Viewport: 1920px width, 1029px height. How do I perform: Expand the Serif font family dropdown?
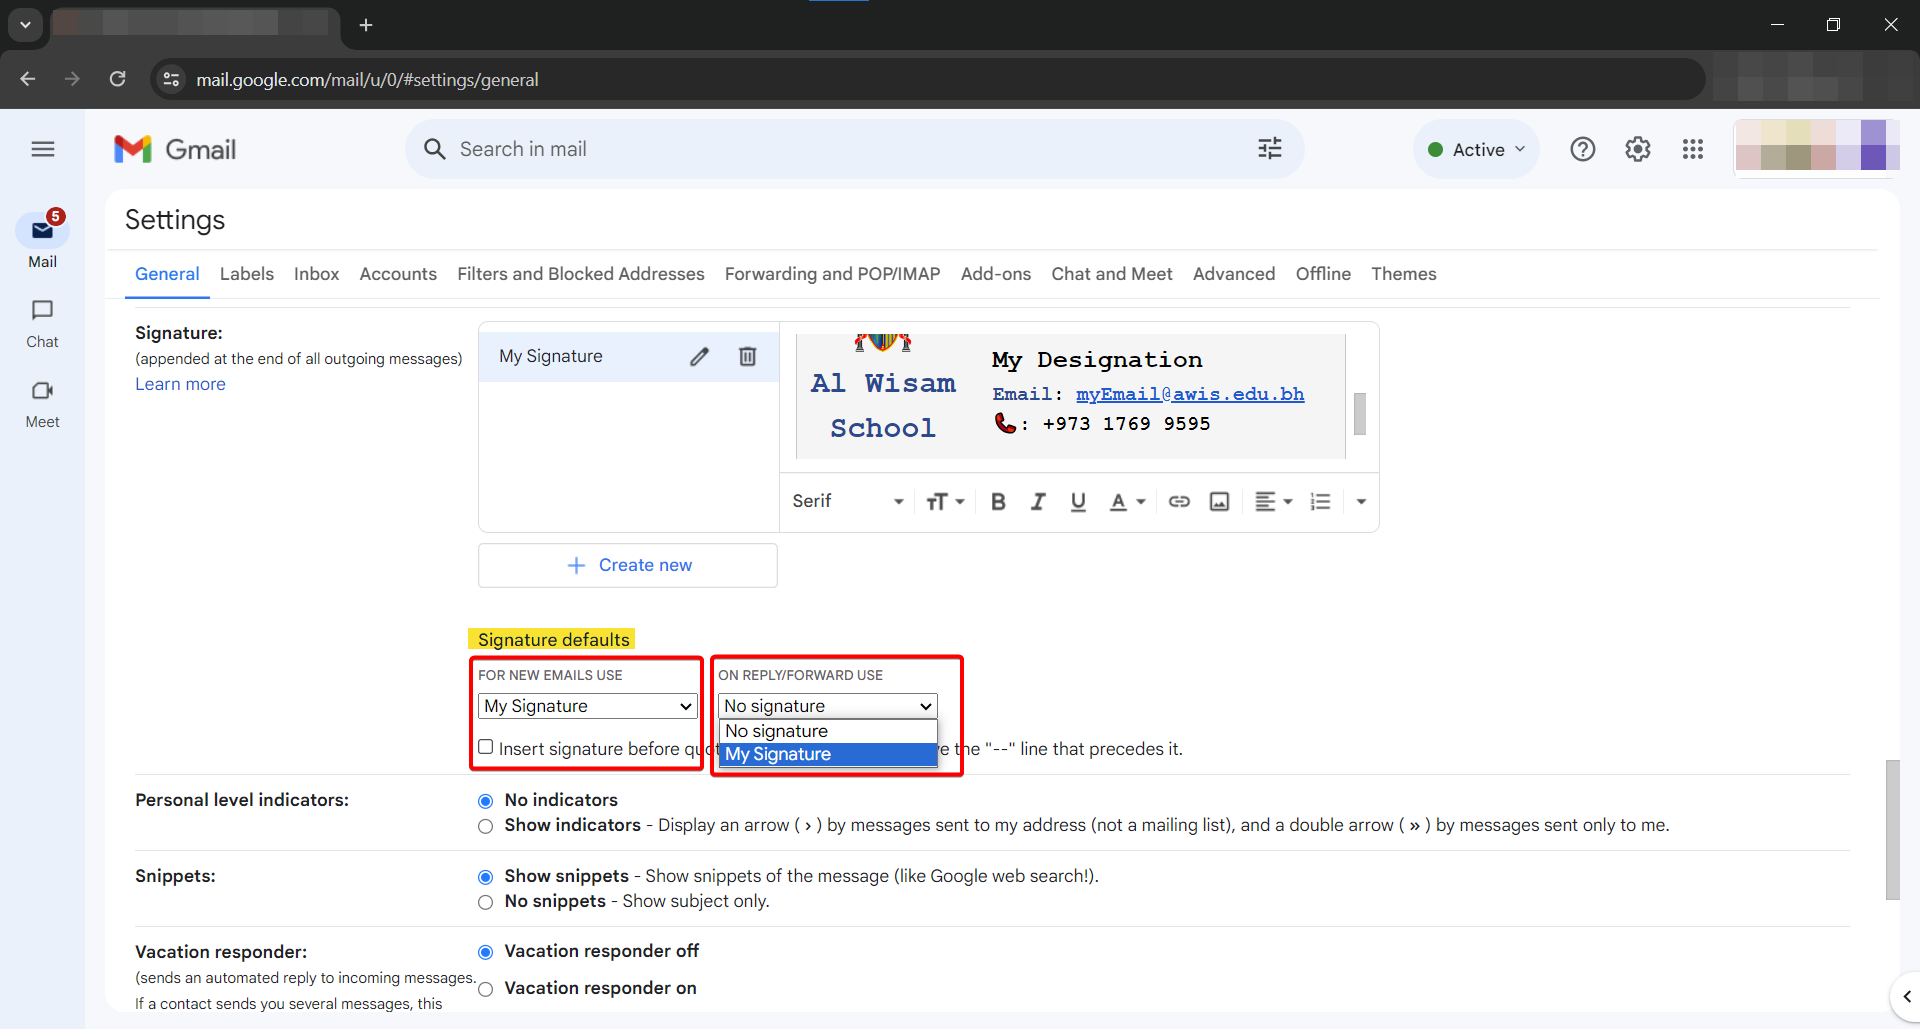[x=847, y=502]
